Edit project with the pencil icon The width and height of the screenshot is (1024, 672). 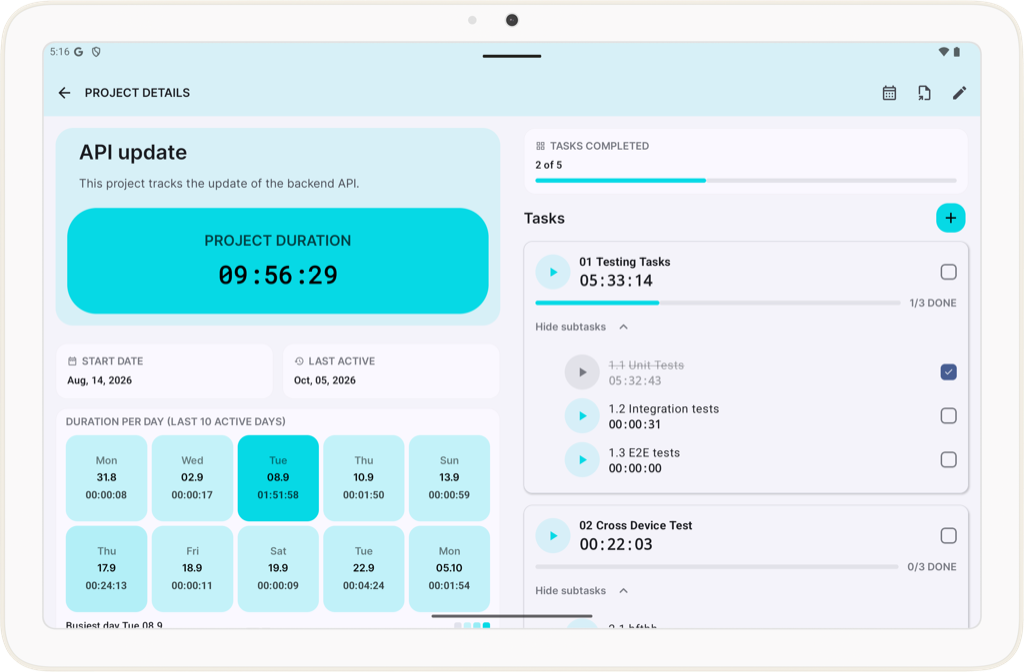(959, 93)
